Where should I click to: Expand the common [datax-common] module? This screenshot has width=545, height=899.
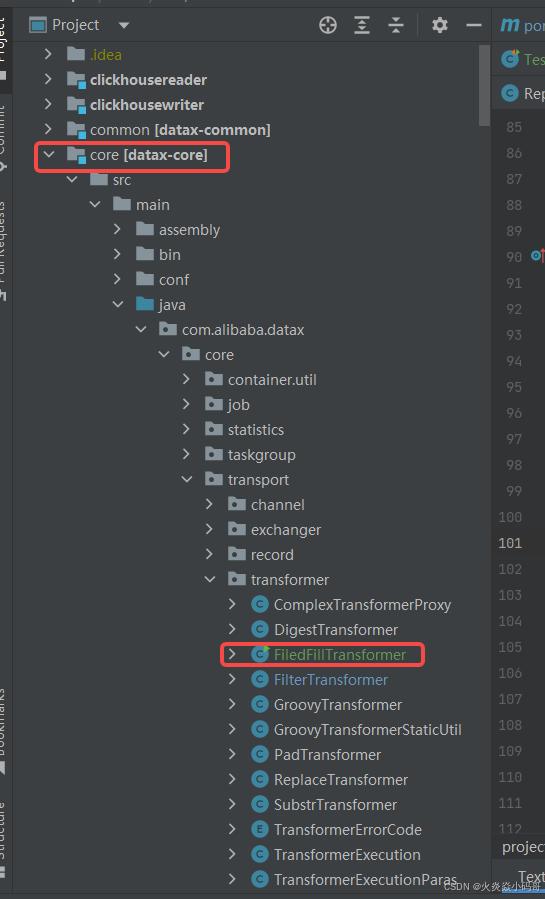tap(48, 130)
